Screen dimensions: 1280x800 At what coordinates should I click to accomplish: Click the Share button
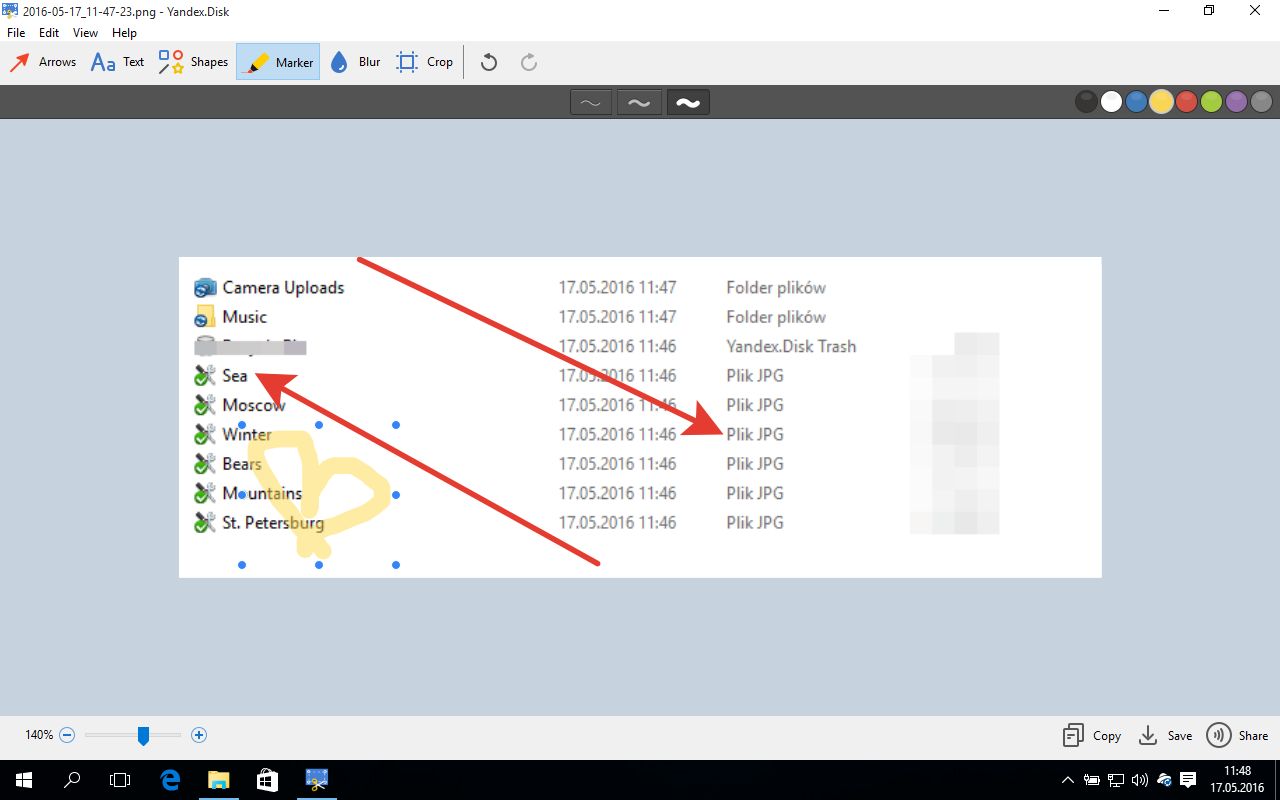[x=1237, y=735]
